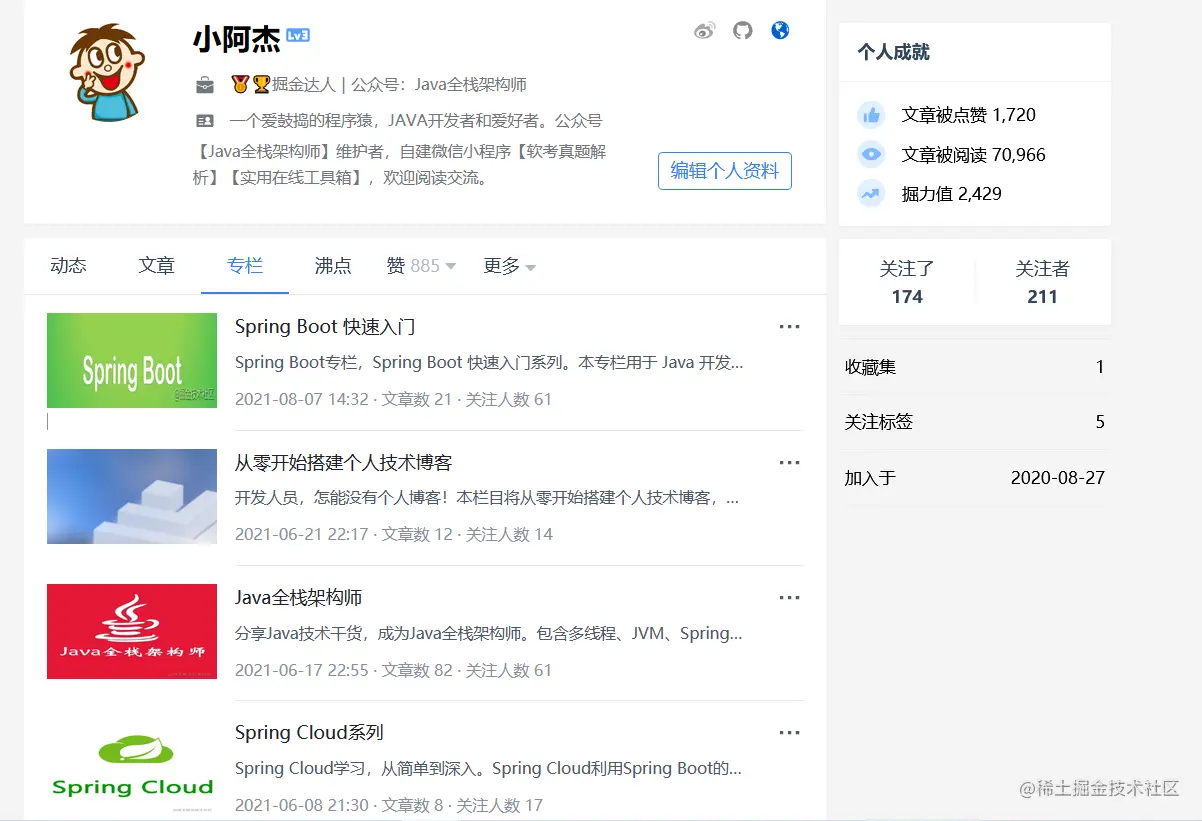Viewport: 1202px width, 821px height.
Task: Click the trending 掘力值 icon
Action: pos(872,194)
